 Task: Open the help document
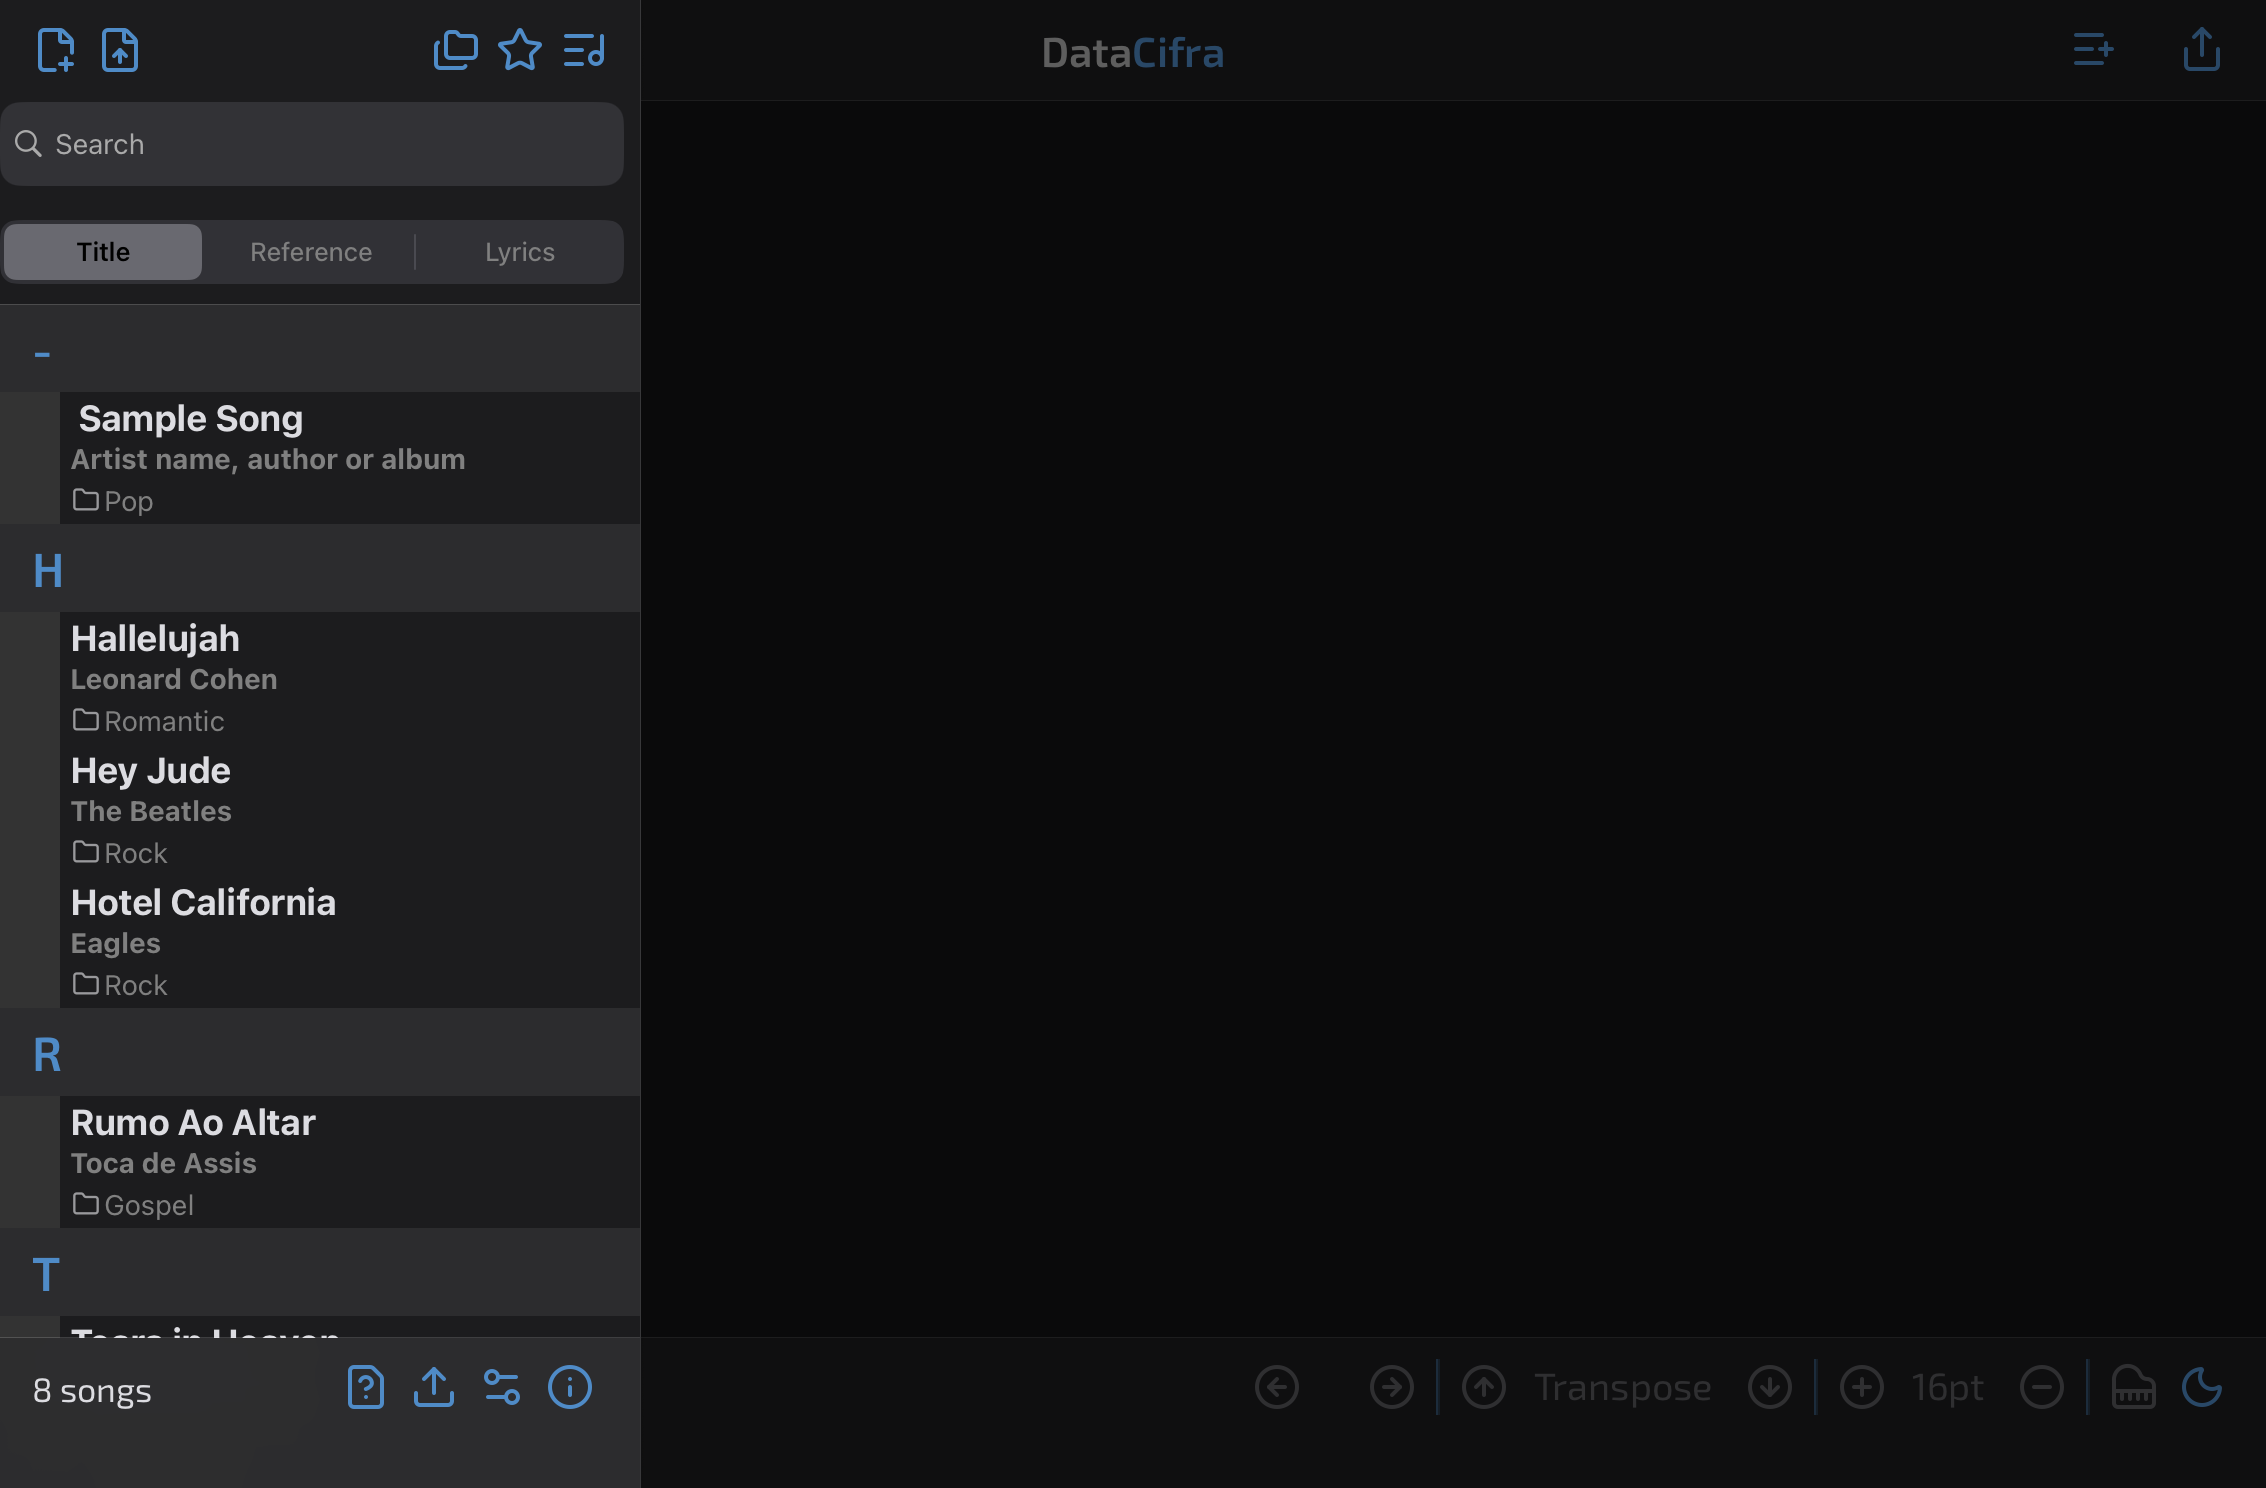(x=365, y=1388)
